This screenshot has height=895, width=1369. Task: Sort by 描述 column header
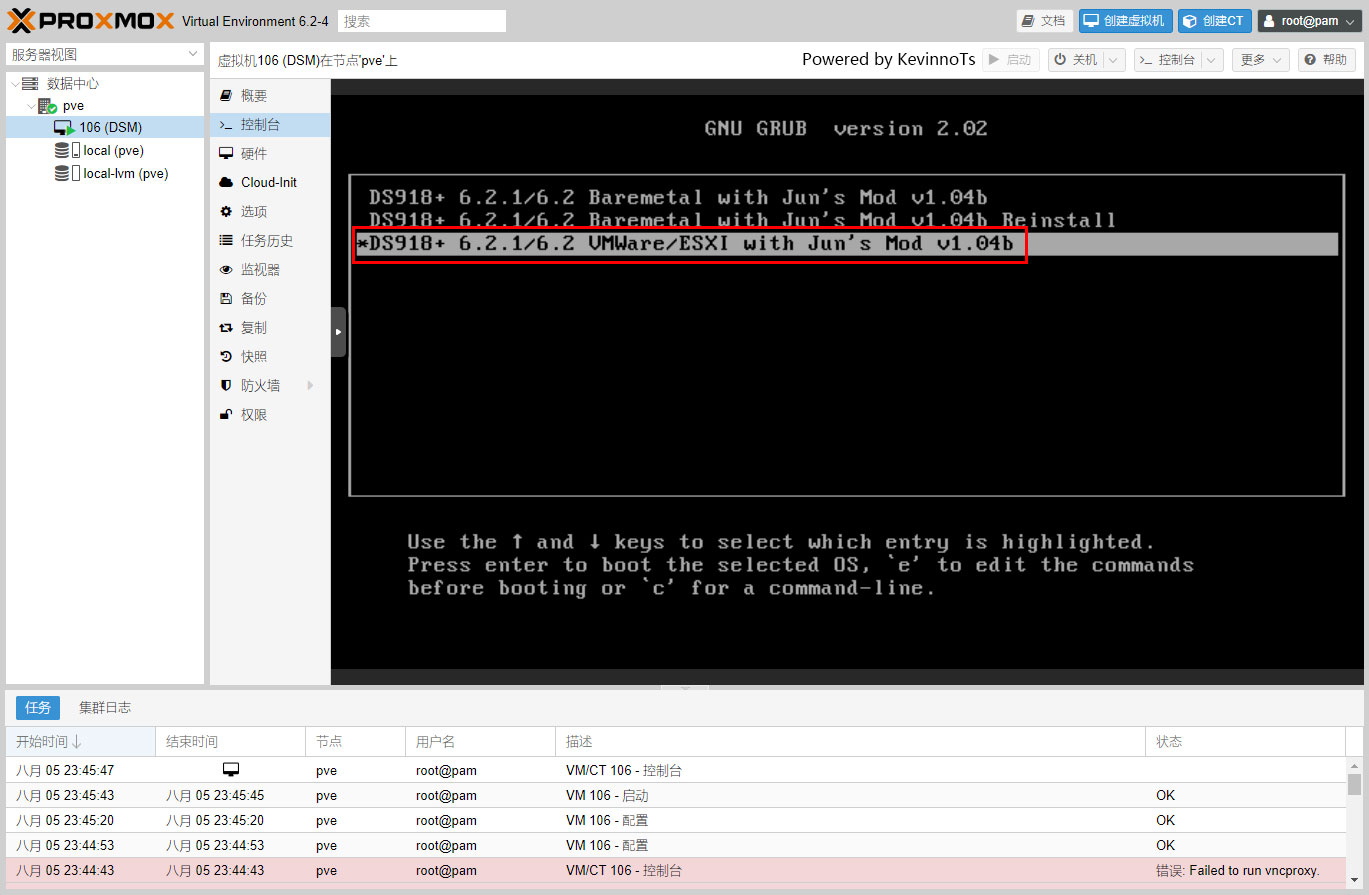pyautogui.click(x=850, y=742)
